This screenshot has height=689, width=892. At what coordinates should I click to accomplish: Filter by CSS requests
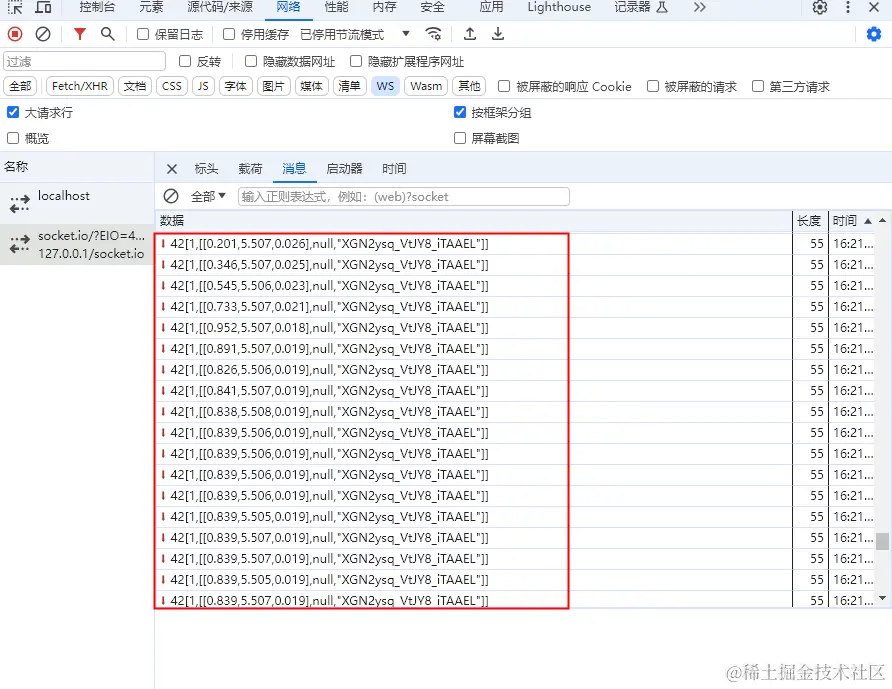(x=172, y=86)
